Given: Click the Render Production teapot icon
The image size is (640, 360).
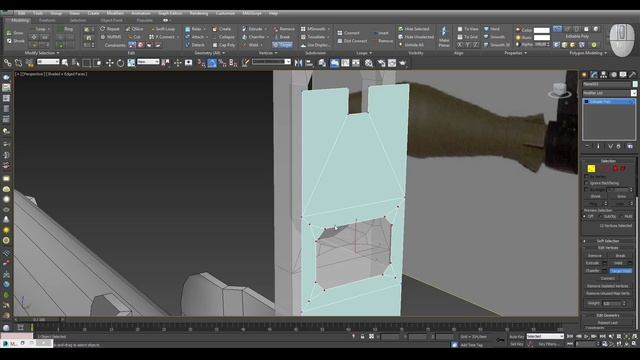Looking at the screenshot, I should pyautogui.click(x=402, y=63).
